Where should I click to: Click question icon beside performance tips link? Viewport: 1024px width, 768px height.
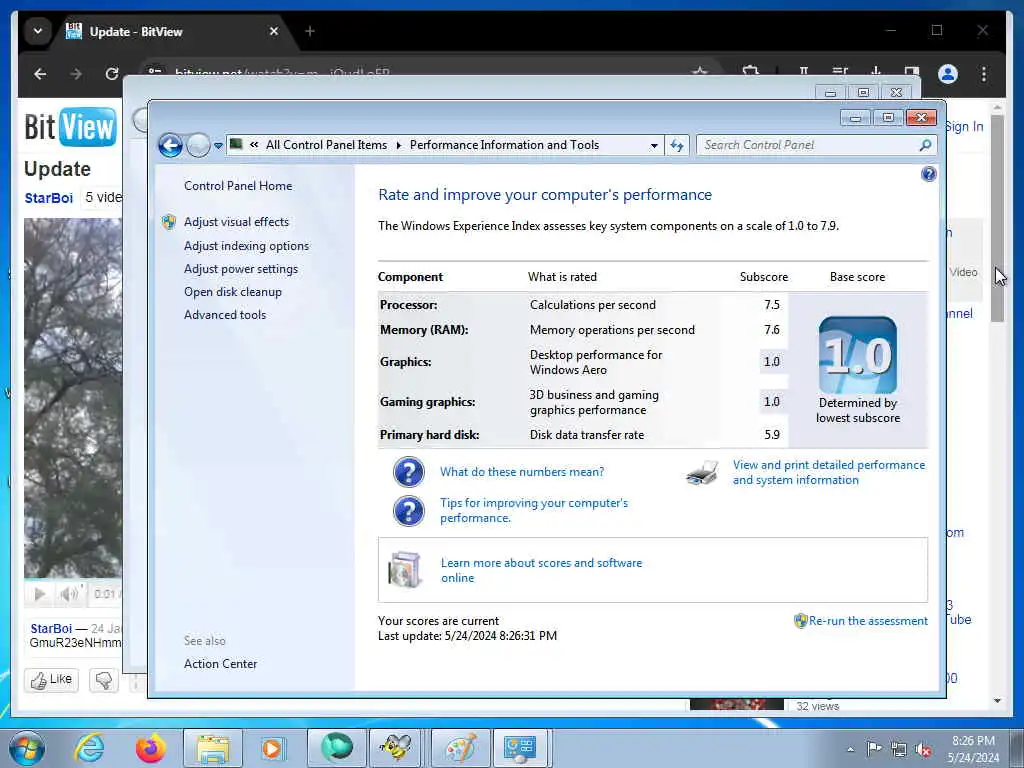(409, 511)
